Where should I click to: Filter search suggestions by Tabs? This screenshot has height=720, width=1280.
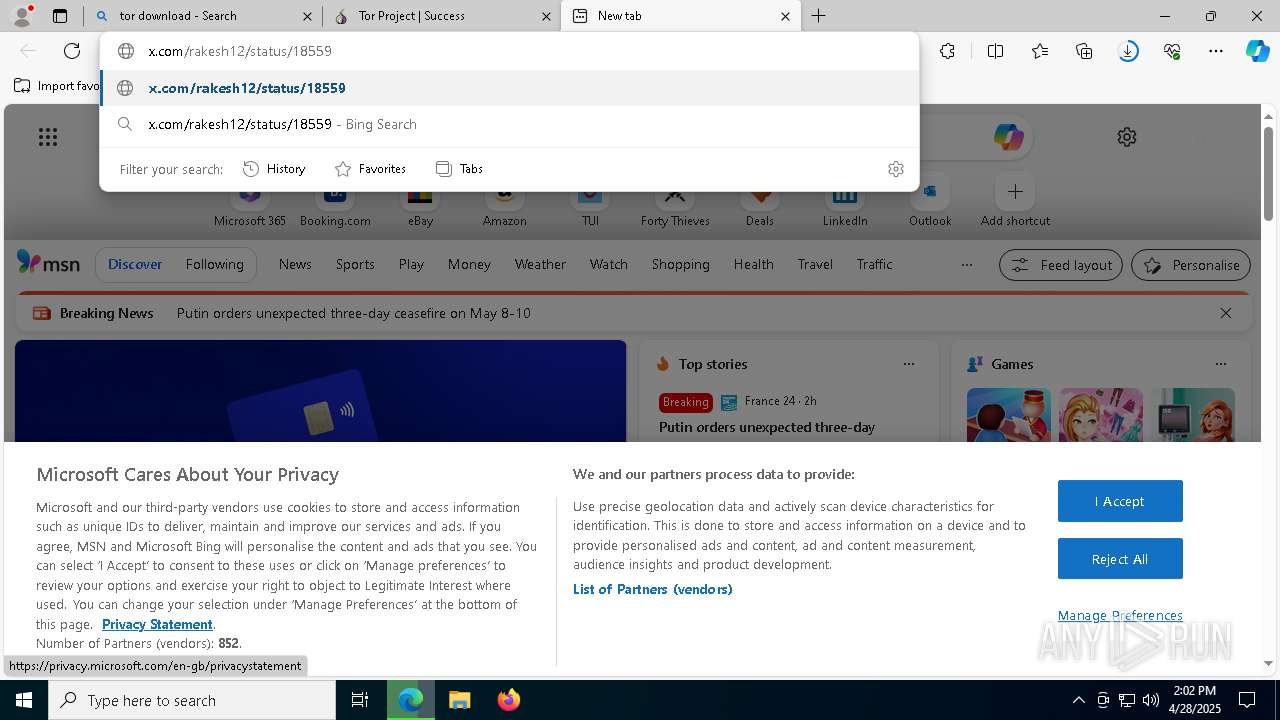click(460, 169)
